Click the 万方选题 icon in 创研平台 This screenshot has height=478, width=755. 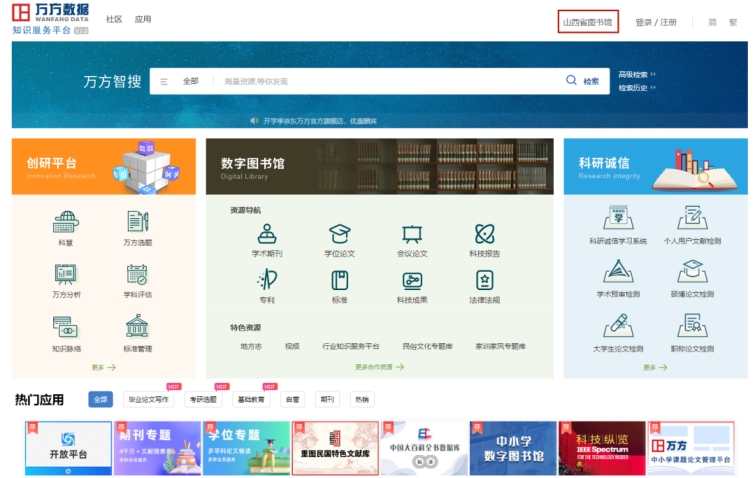(137, 222)
